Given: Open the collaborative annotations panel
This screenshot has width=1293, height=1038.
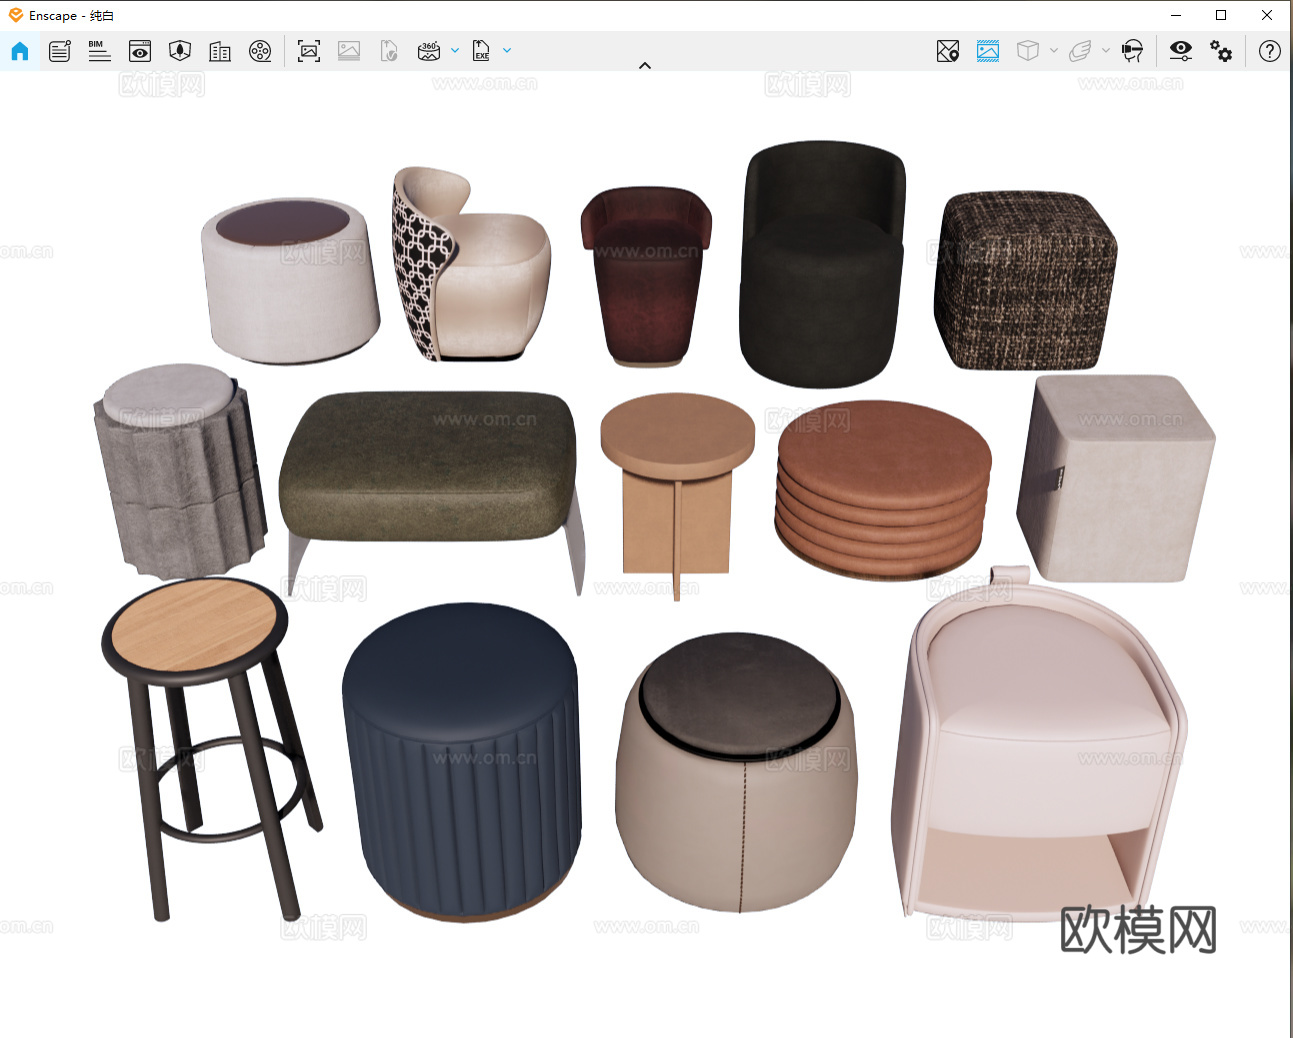Looking at the screenshot, I should point(60,51).
